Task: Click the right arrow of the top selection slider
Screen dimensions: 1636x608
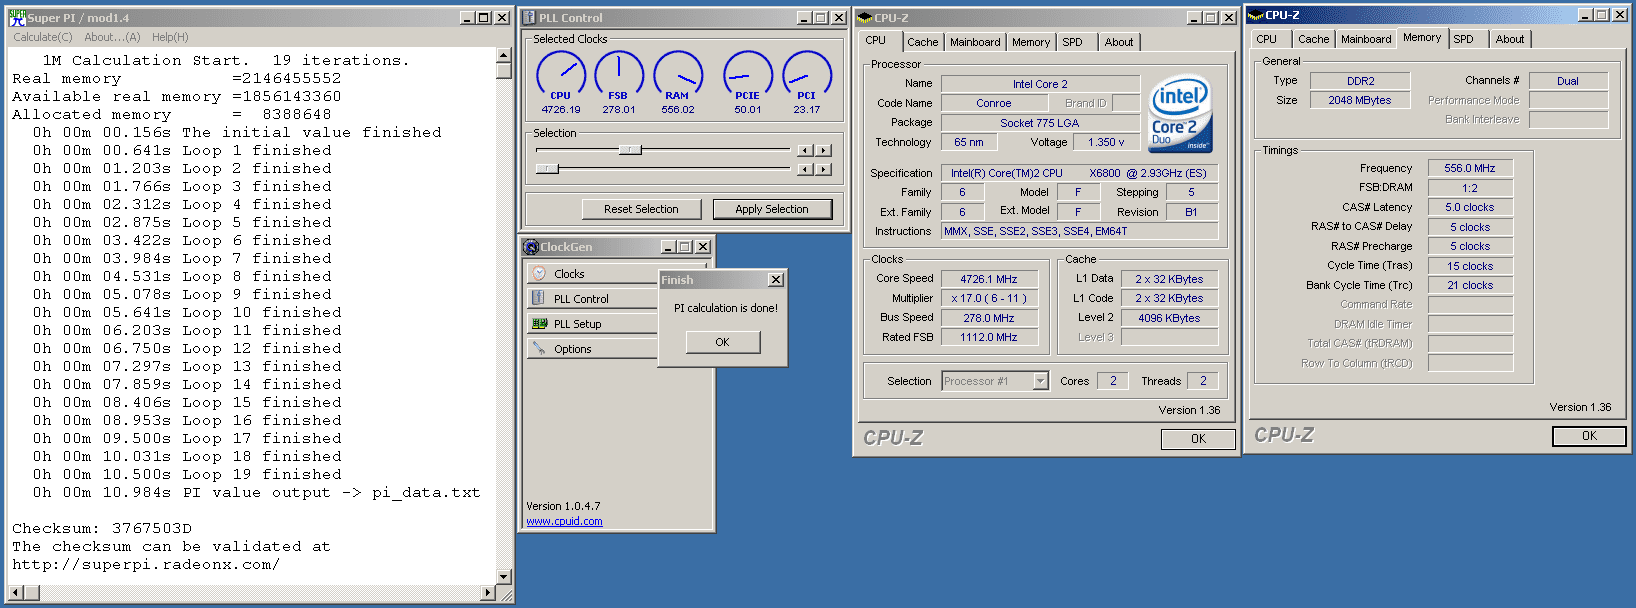Action: pos(824,150)
